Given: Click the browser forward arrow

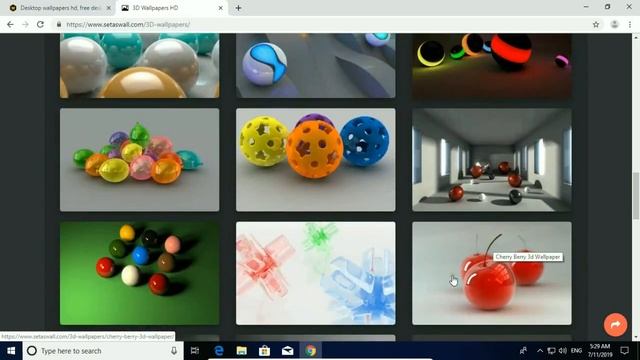Looking at the screenshot, I should click(x=25, y=24).
